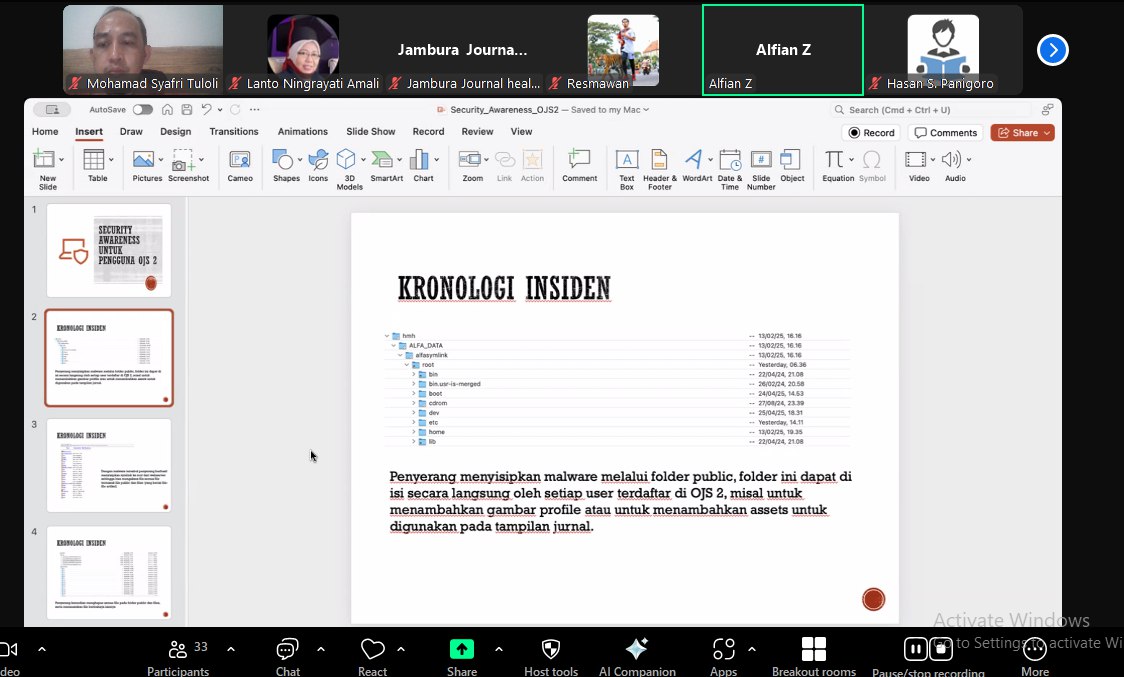Insert a Video
1124x677 pixels.
(918, 166)
